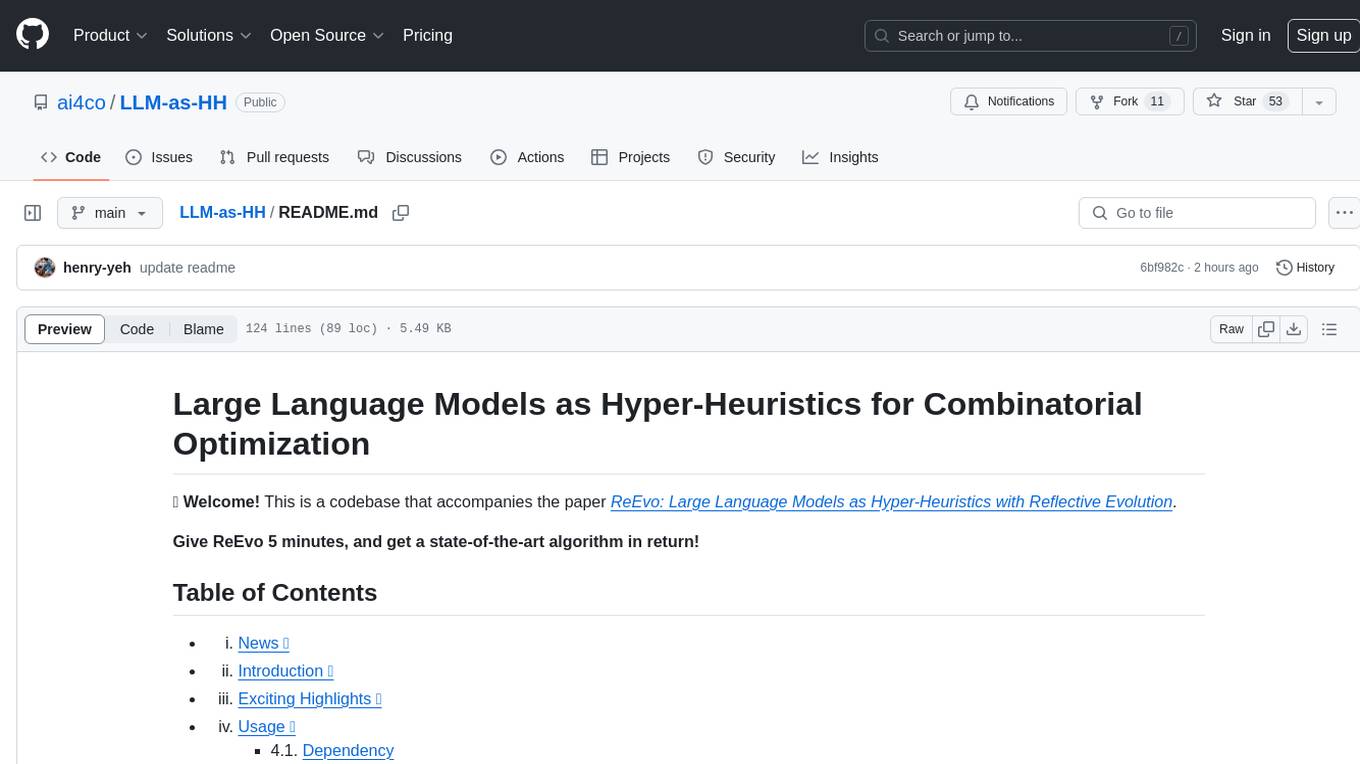Click the star count 53
Viewport: 1360px width, 764px height.
click(1275, 102)
